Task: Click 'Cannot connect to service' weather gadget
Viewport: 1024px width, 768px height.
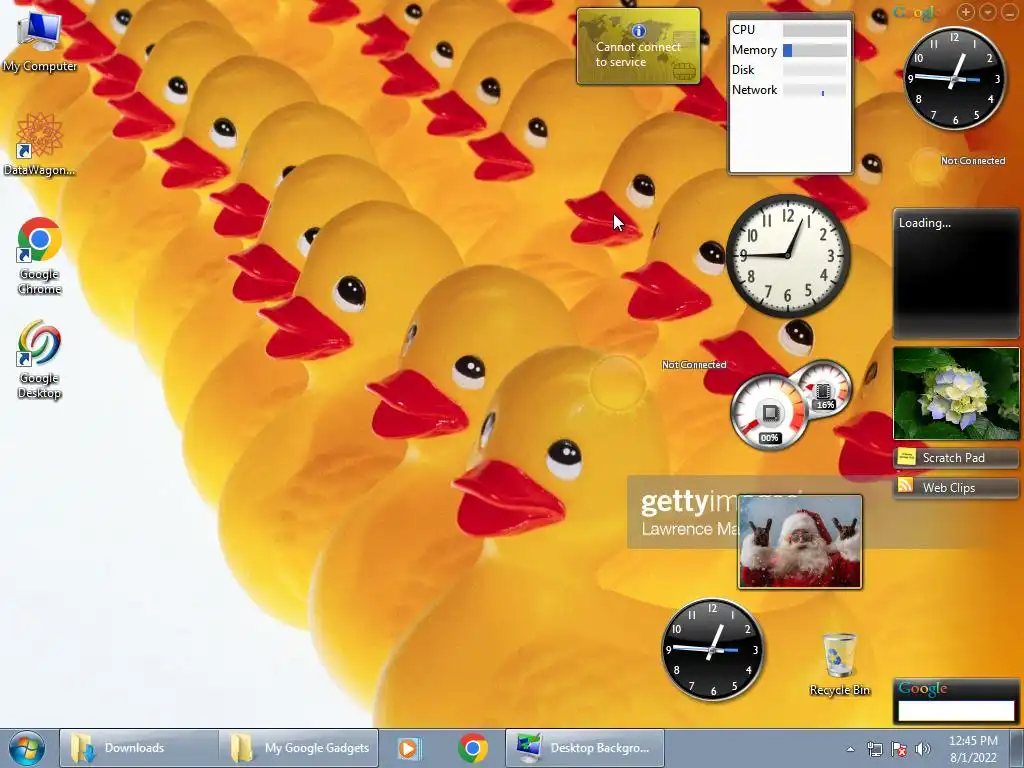Action: (638, 46)
